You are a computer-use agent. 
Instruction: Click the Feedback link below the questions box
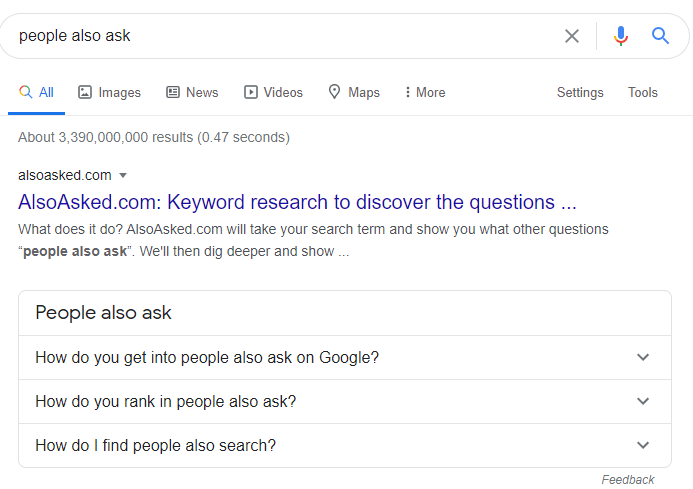pos(628,480)
